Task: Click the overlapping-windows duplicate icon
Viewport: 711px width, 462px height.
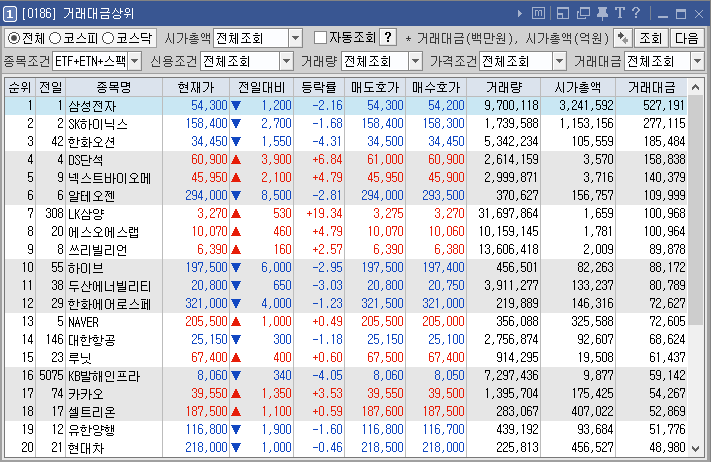Action: point(583,14)
